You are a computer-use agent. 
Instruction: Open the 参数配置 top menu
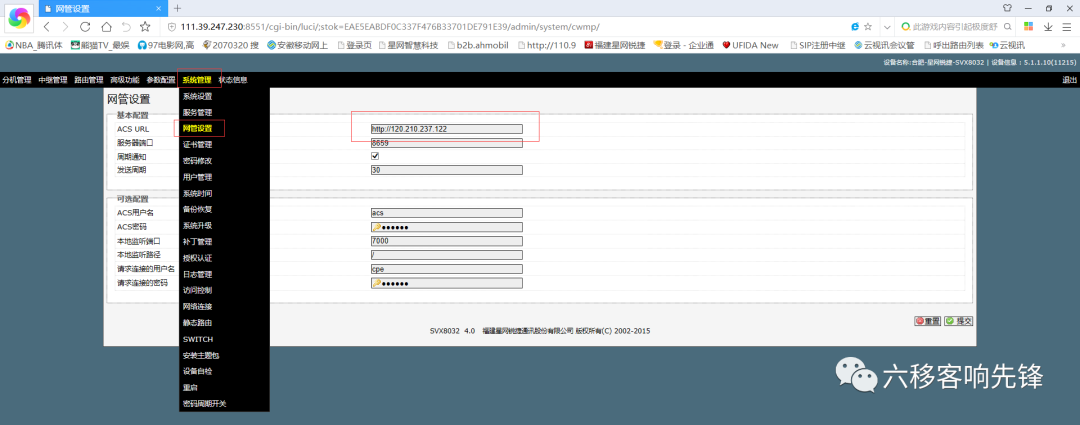160,80
